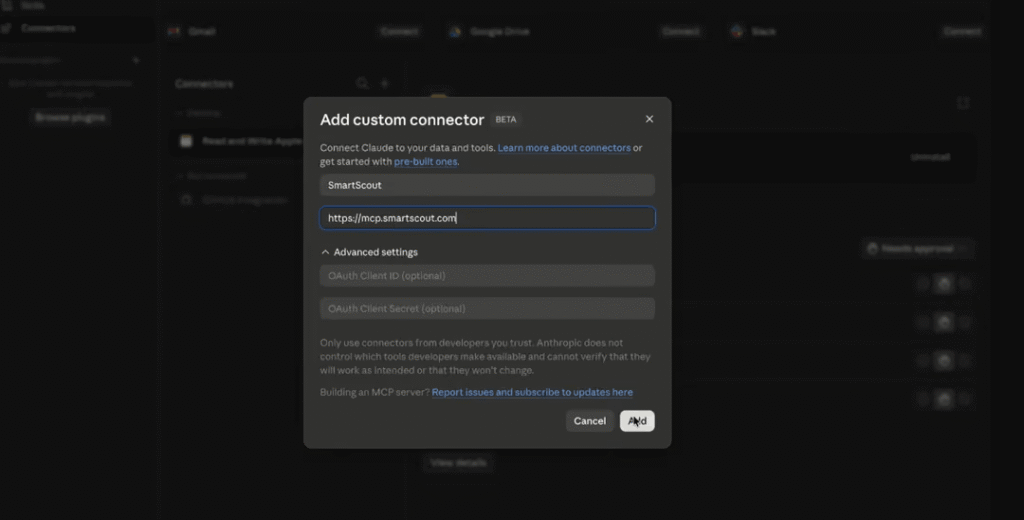This screenshot has height=520, width=1024.
Task: Select the BETA badge next to title
Action: point(505,120)
